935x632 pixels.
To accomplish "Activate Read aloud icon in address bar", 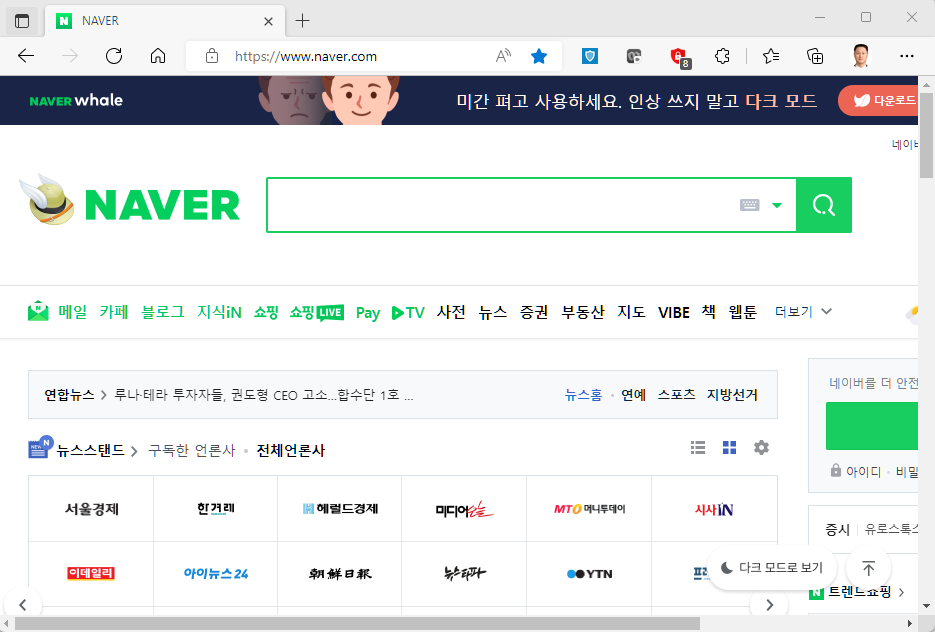I will (x=503, y=56).
